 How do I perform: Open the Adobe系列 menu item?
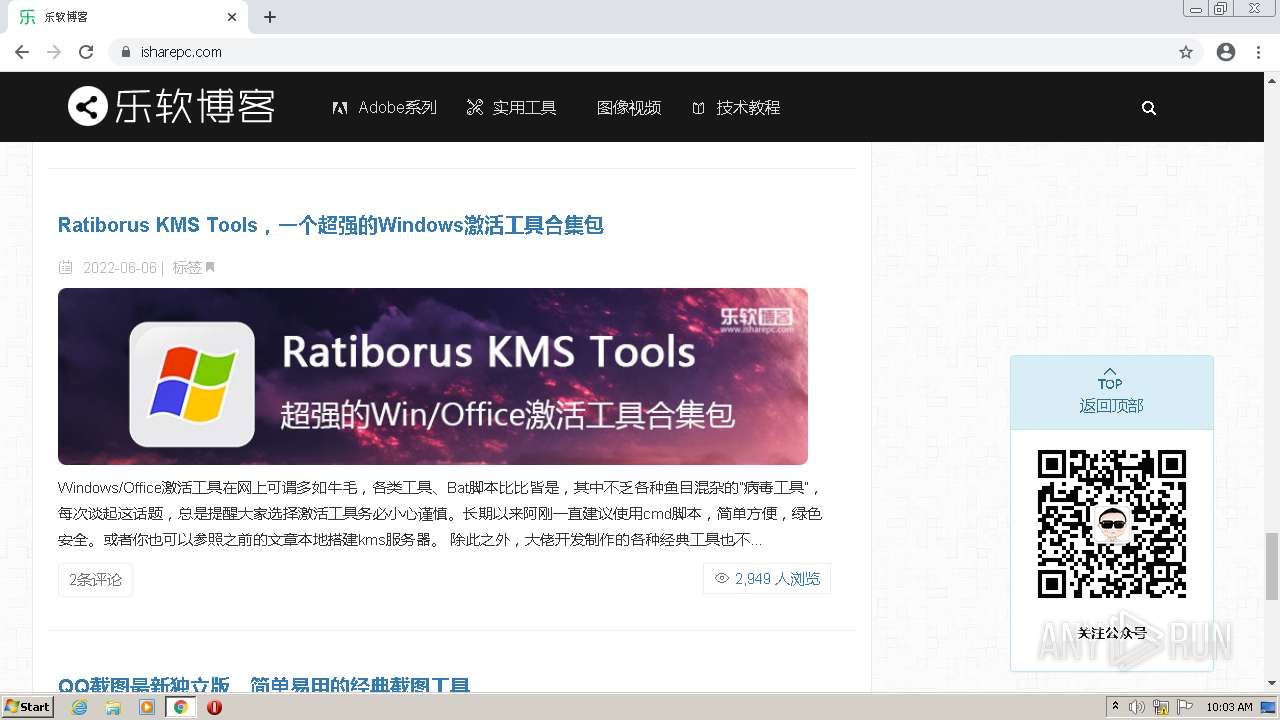click(385, 108)
